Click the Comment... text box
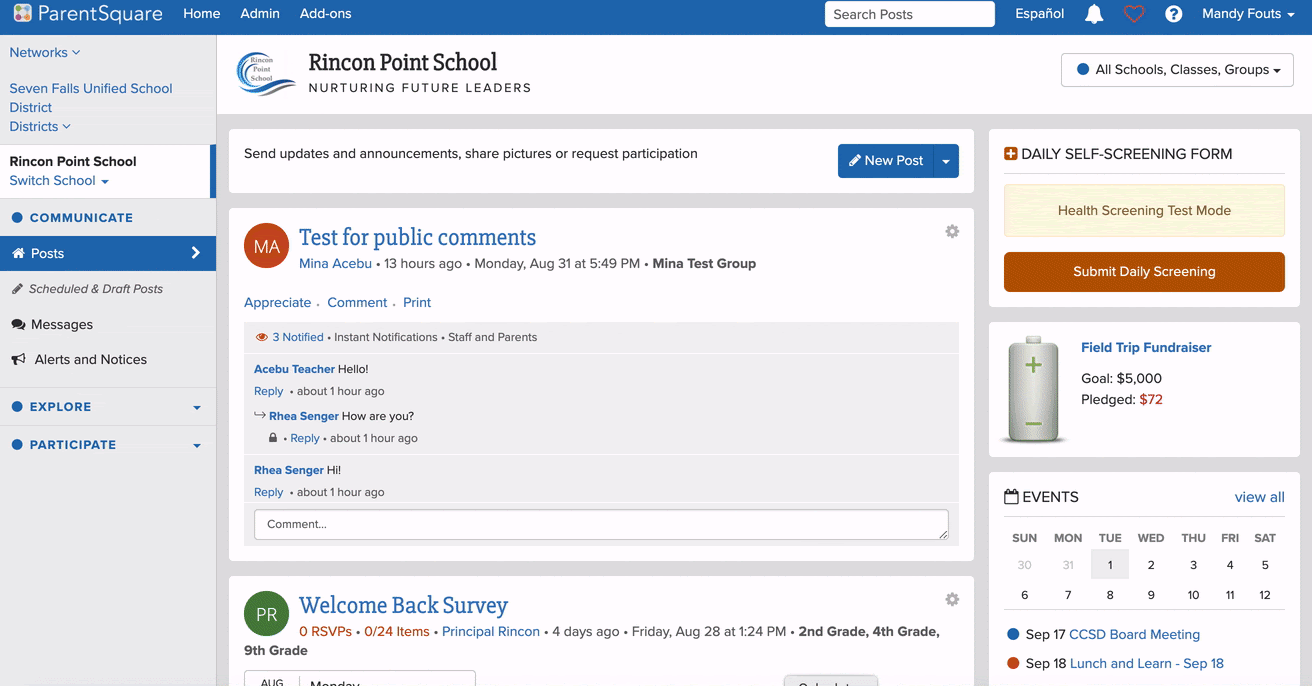This screenshot has width=1312, height=686. coord(601,525)
